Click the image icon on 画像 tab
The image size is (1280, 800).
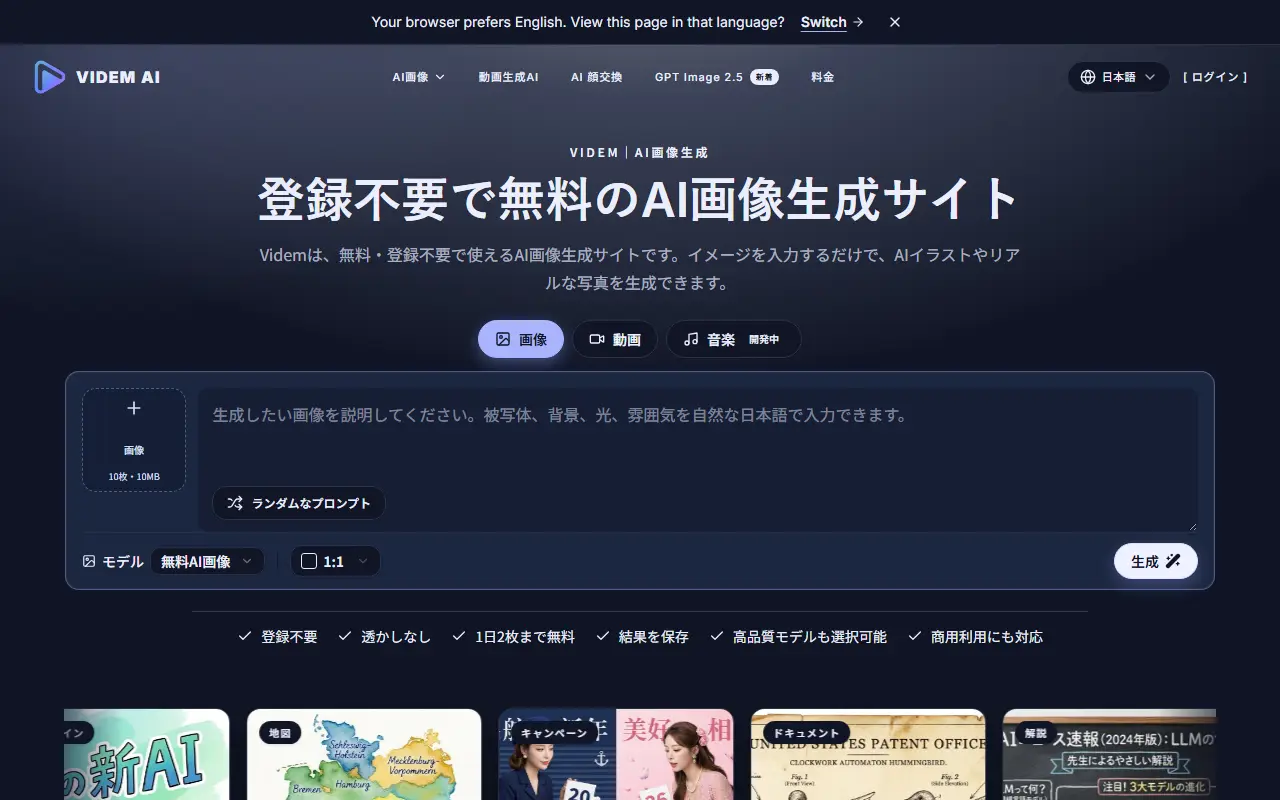503,339
